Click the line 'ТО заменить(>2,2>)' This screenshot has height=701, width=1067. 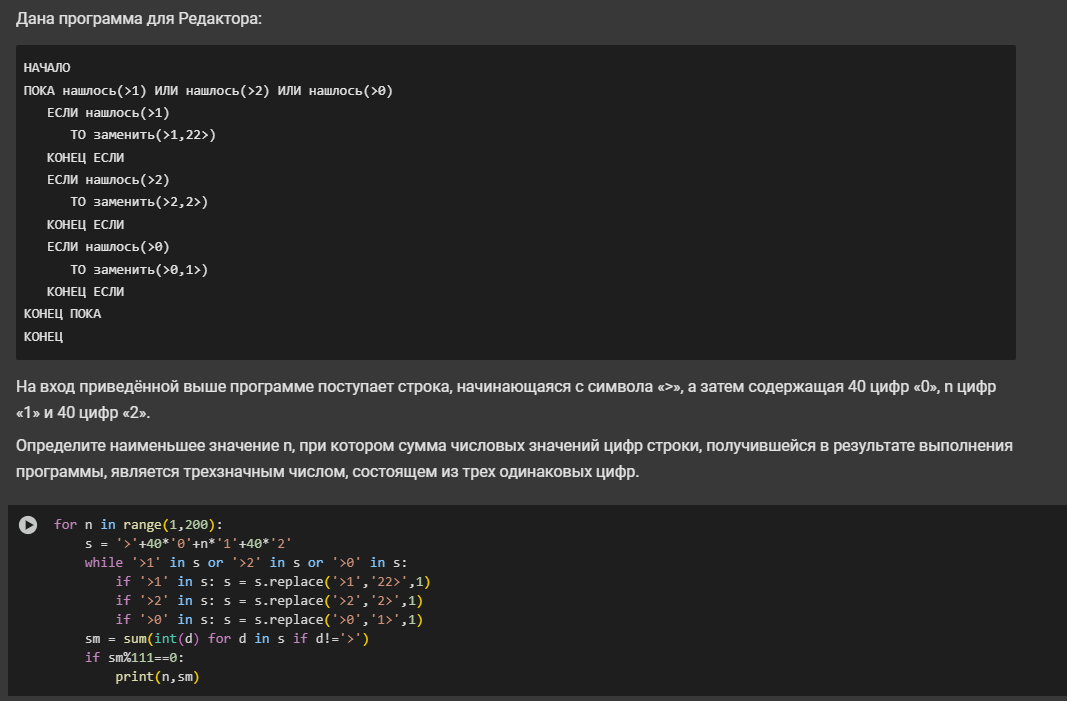139,201
